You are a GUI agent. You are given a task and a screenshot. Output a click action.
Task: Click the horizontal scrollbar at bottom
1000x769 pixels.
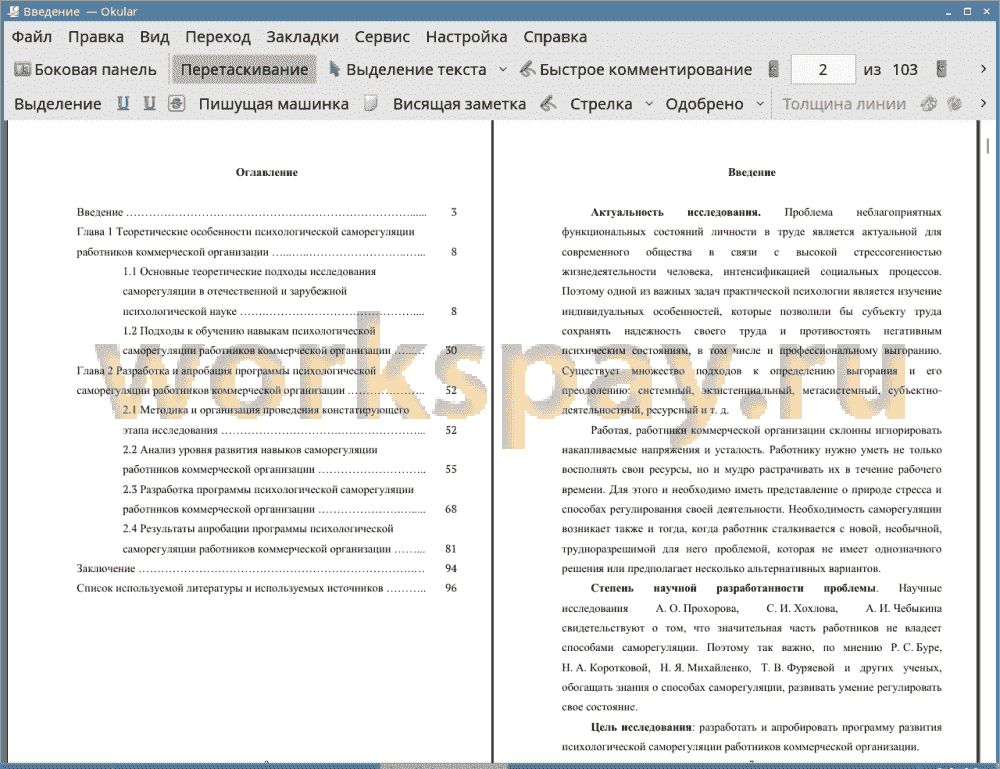444,766
